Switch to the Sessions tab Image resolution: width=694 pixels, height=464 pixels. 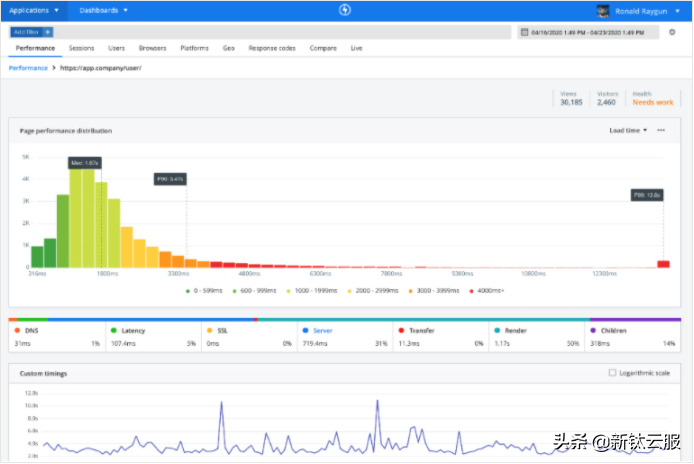(81, 48)
